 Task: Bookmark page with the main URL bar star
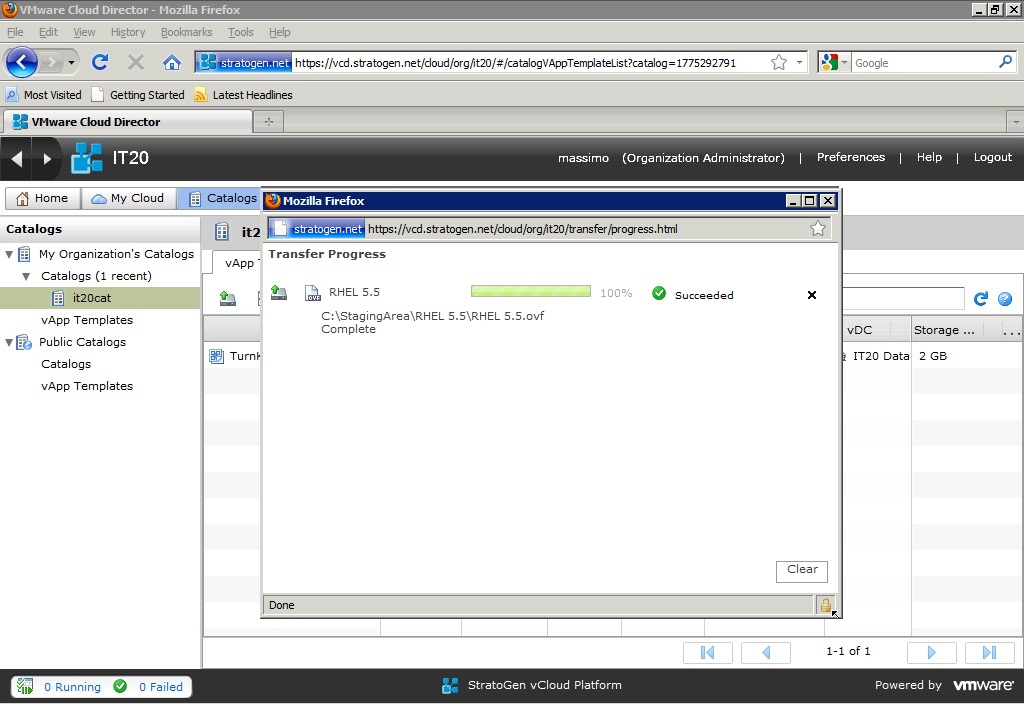(778, 63)
